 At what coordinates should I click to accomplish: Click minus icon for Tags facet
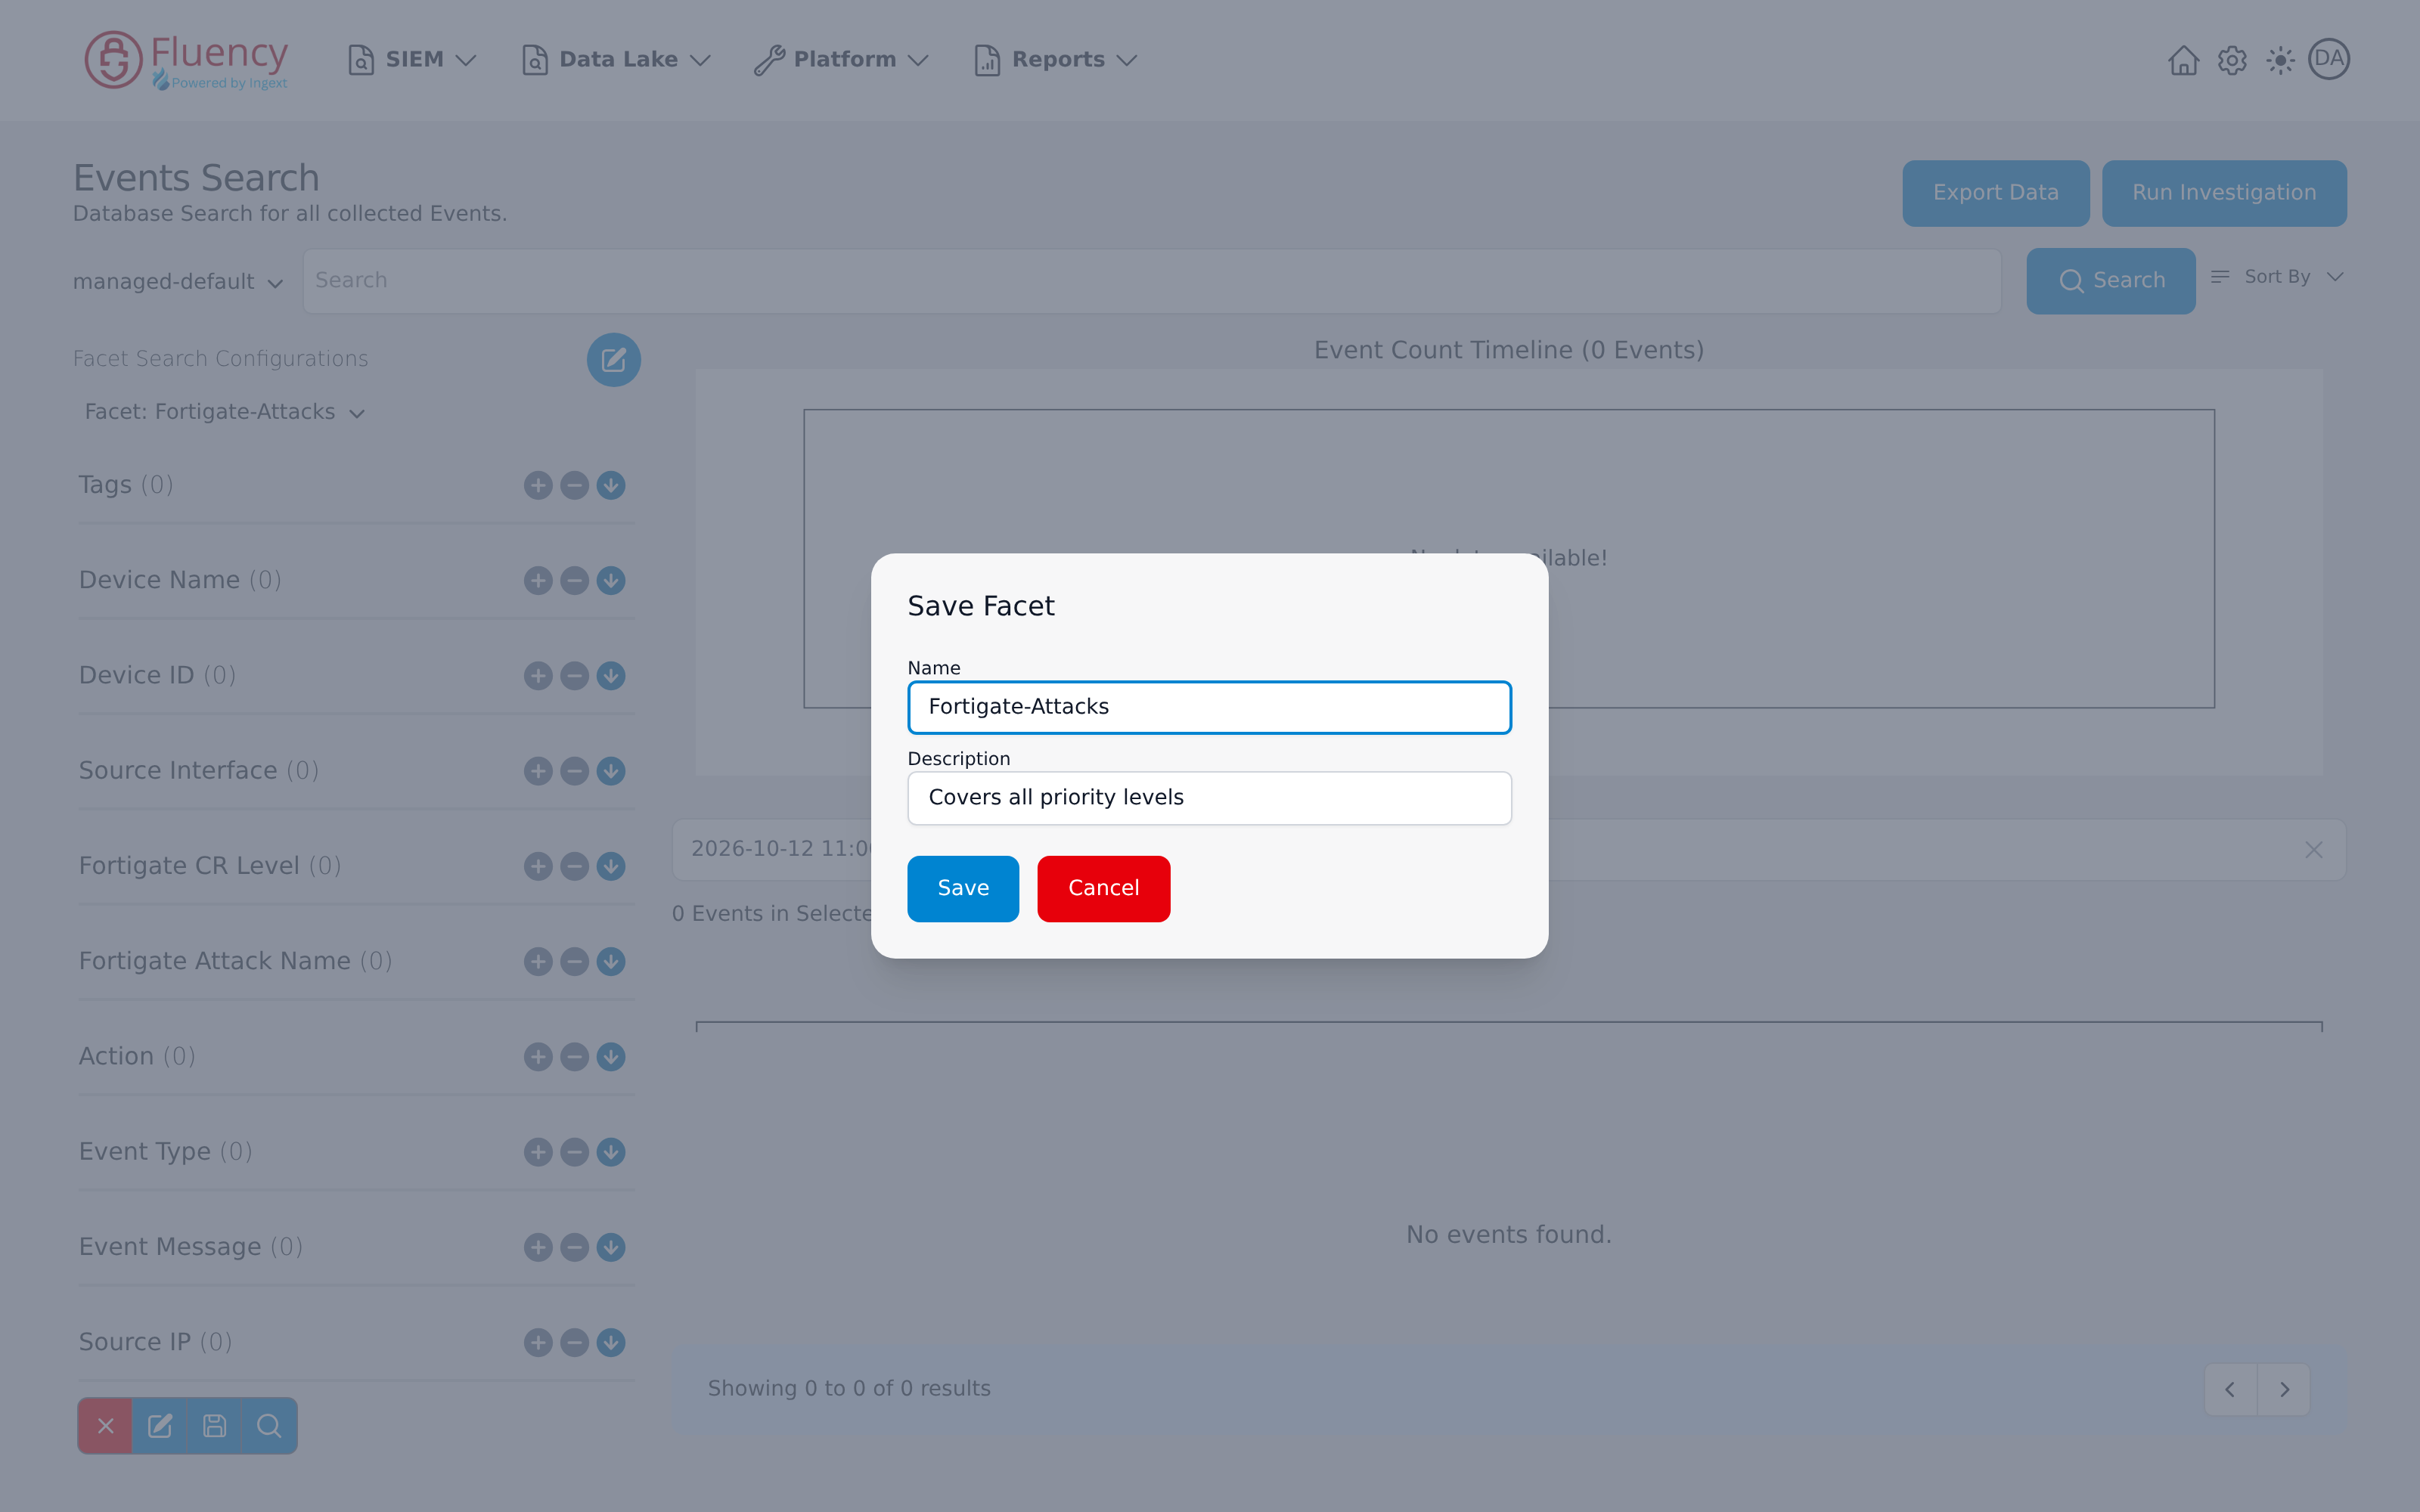[574, 485]
